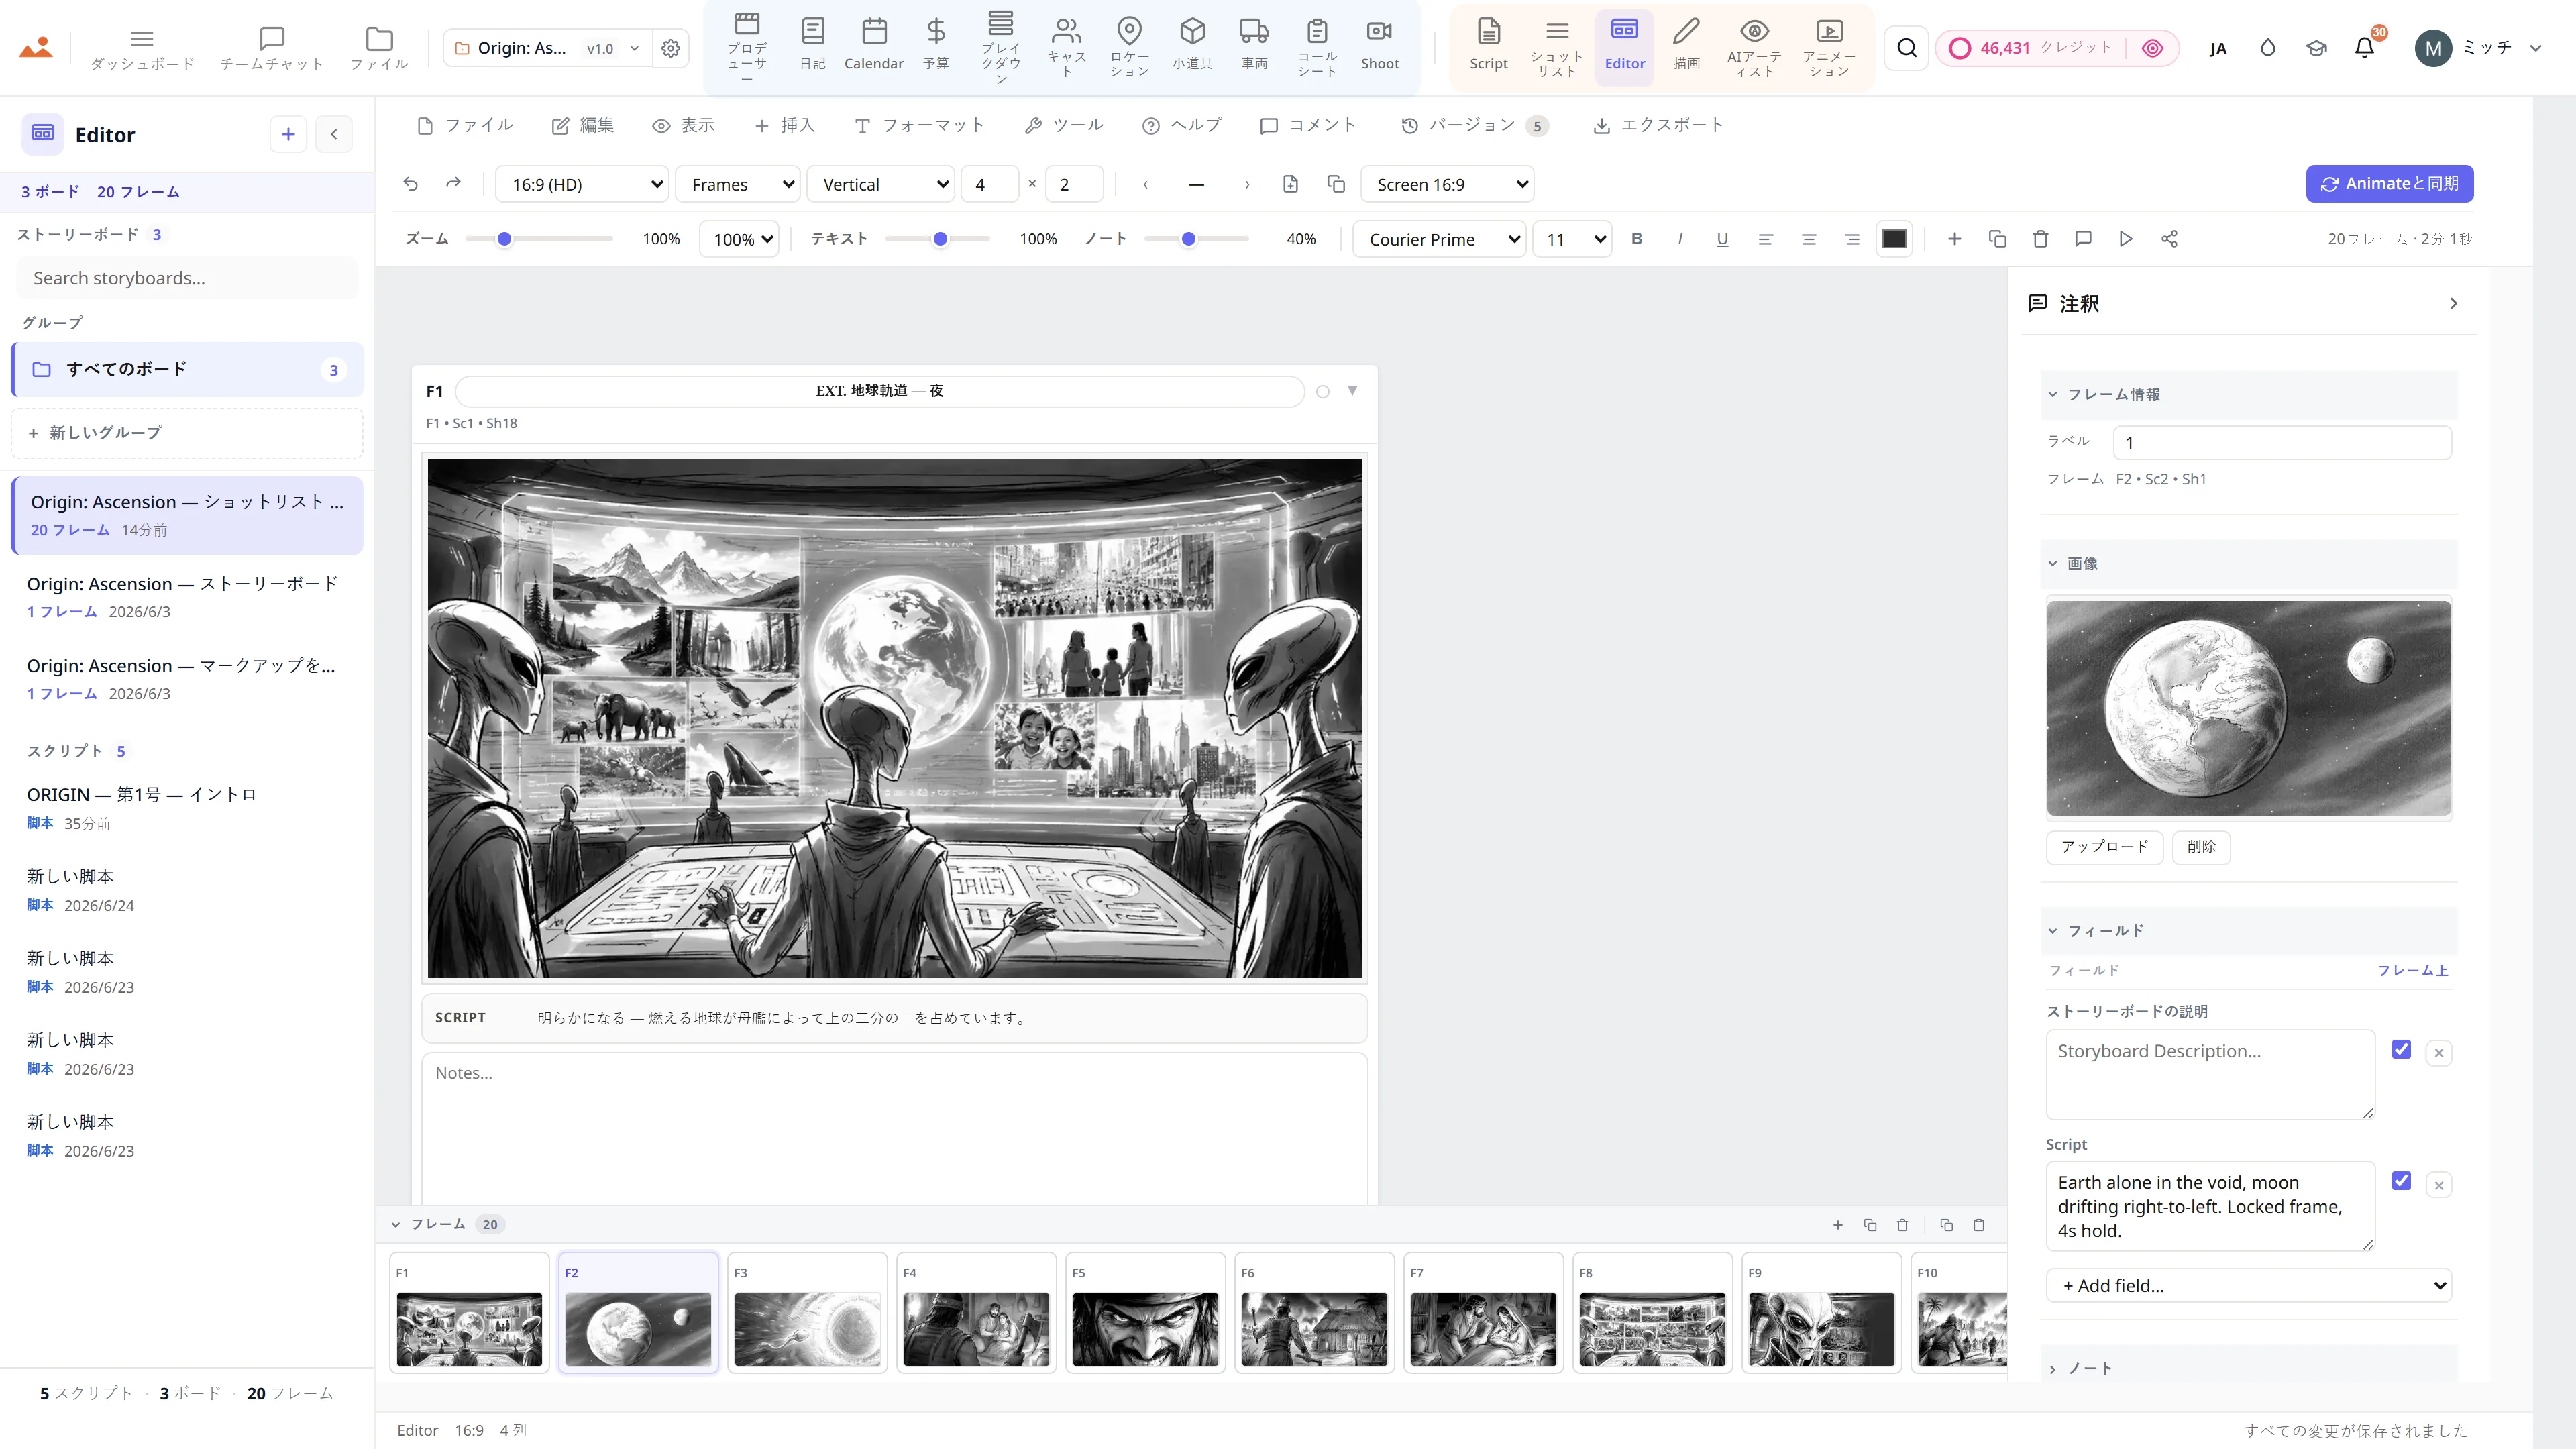Click the redo arrow
This screenshot has width=2576, height=1449.
point(453,184)
